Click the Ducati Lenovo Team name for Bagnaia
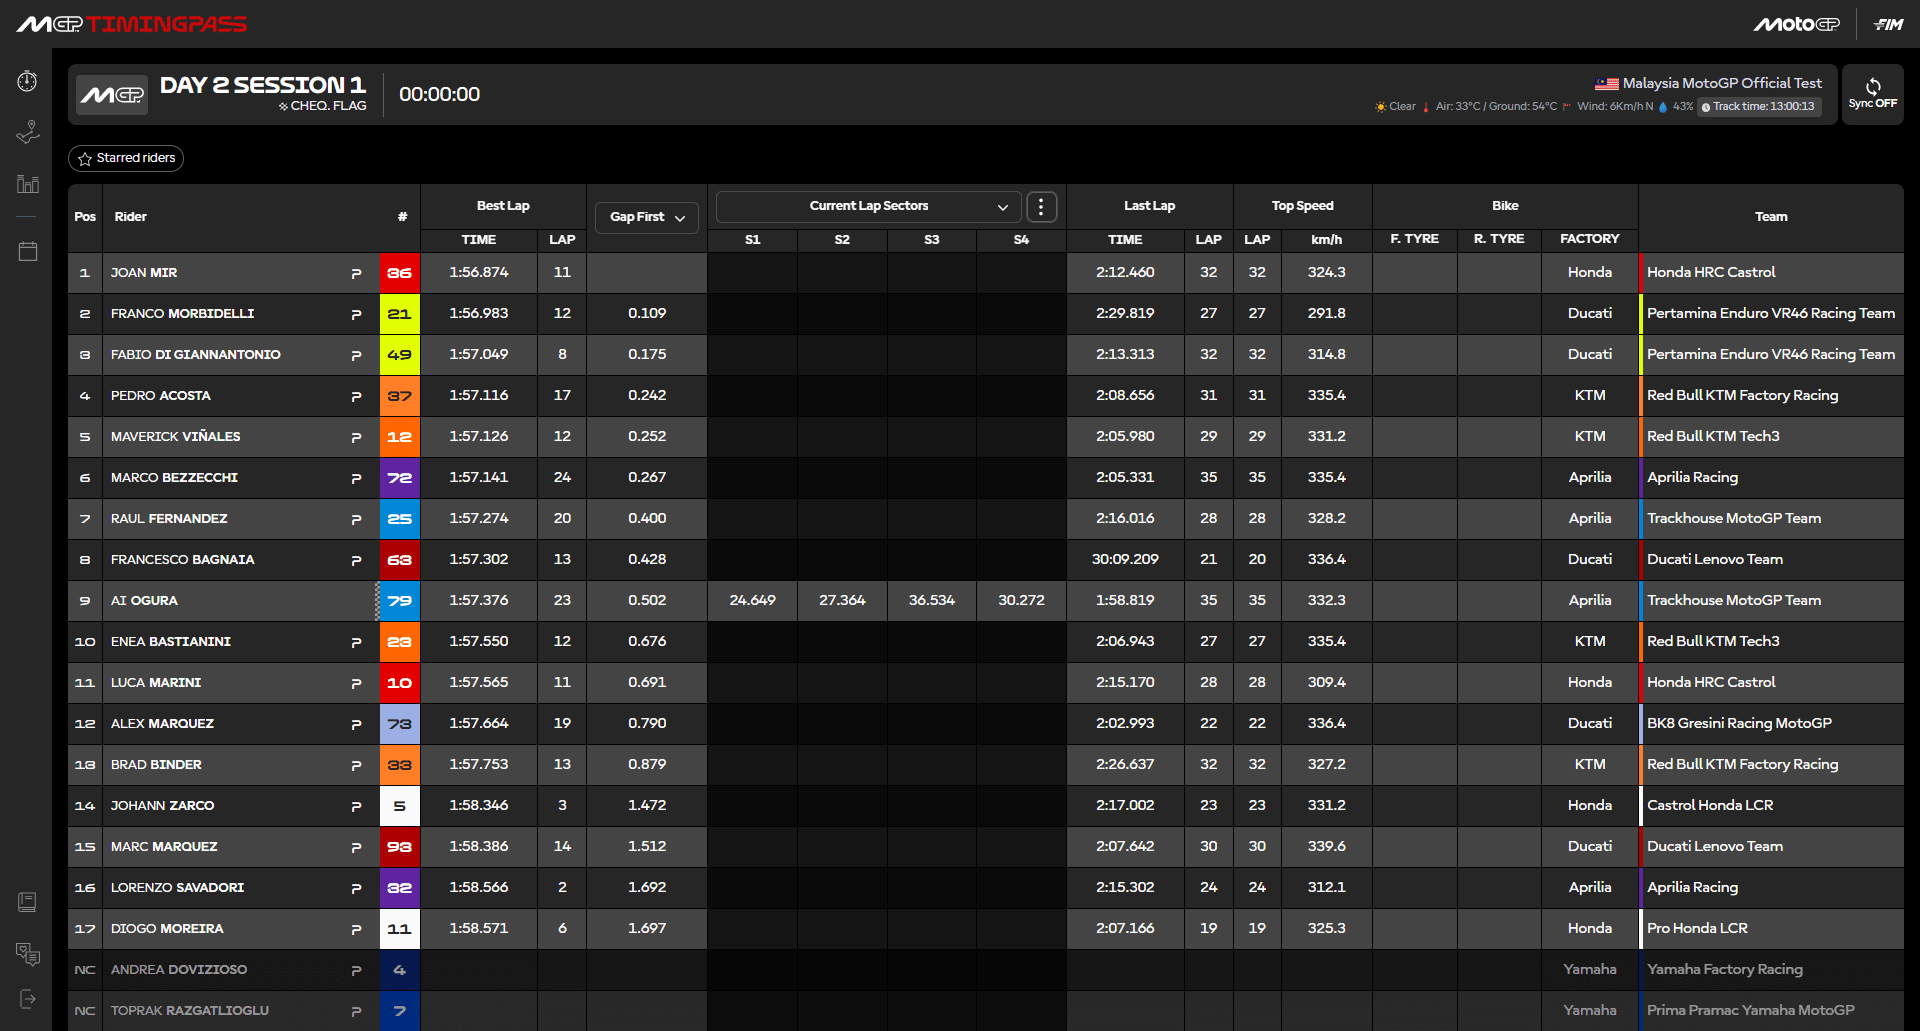The height and width of the screenshot is (1031, 1920). (1714, 560)
